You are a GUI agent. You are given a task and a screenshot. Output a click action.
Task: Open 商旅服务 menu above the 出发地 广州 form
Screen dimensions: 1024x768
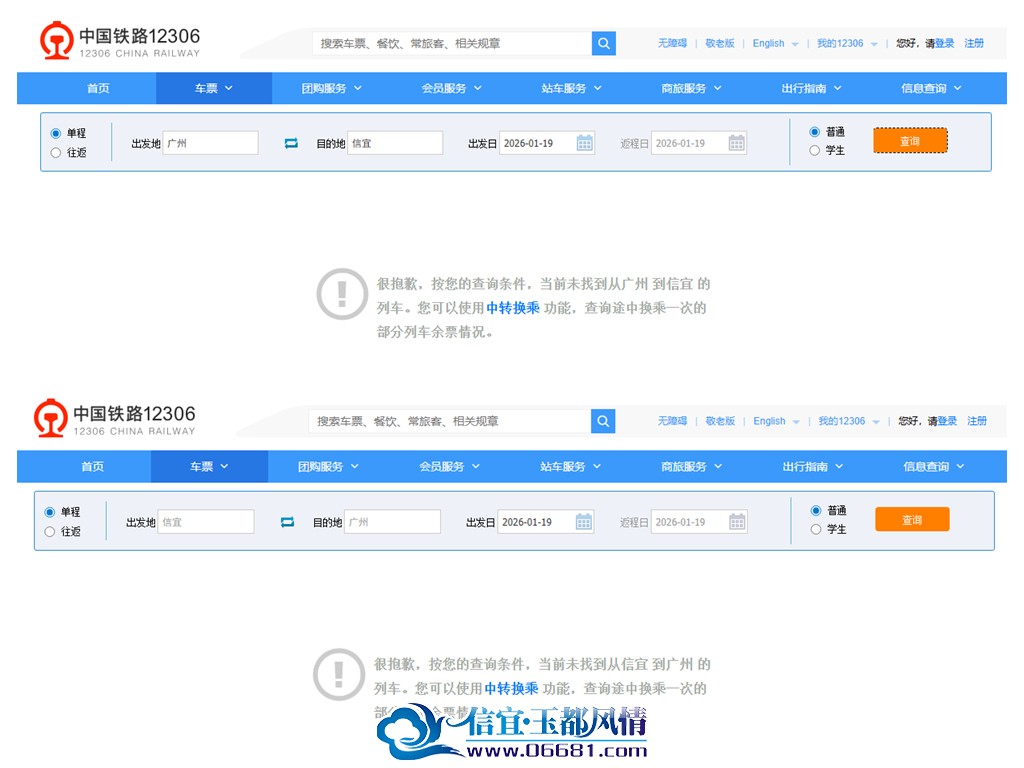tap(691, 88)
